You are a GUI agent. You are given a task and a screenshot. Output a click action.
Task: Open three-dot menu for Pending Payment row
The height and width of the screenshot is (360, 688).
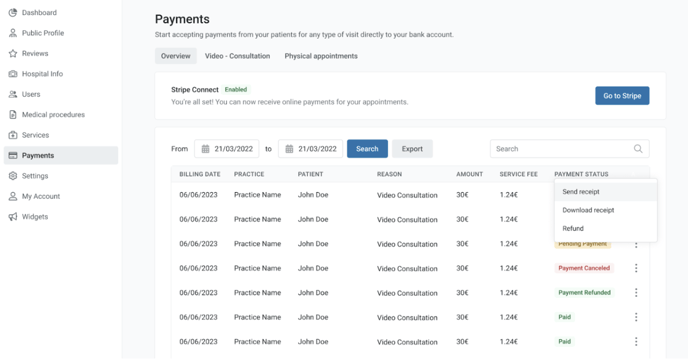click(x=636, y=245)
